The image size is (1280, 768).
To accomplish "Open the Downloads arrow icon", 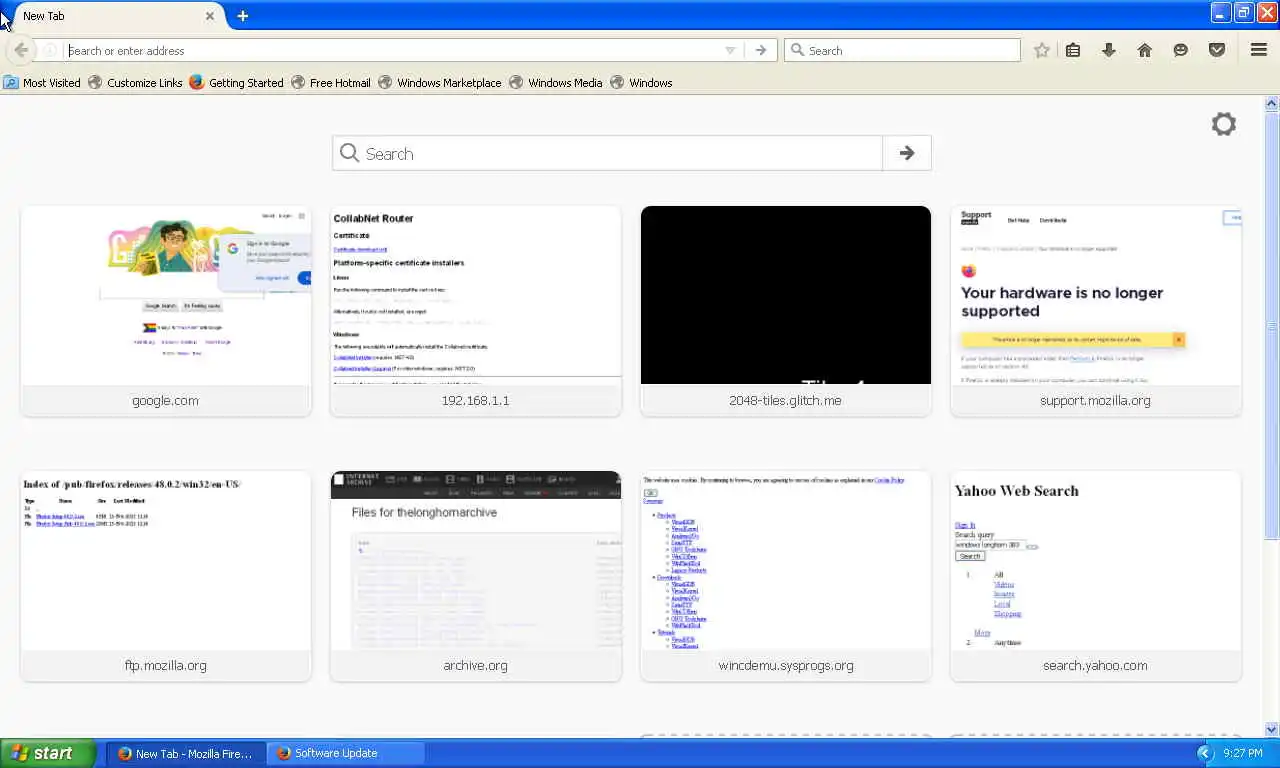I will (x=1109, y=50).
